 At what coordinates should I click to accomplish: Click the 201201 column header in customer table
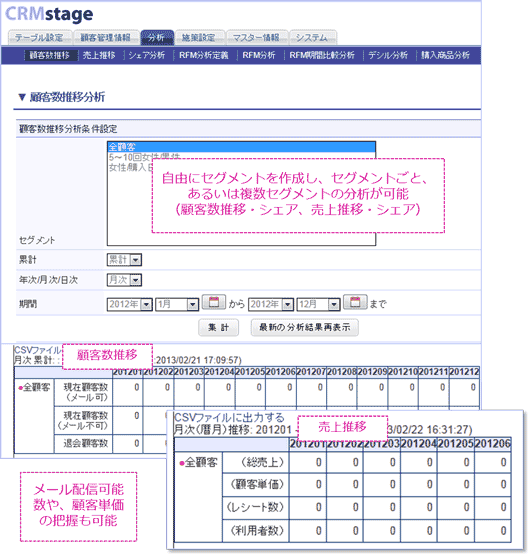tap(128, 372)
